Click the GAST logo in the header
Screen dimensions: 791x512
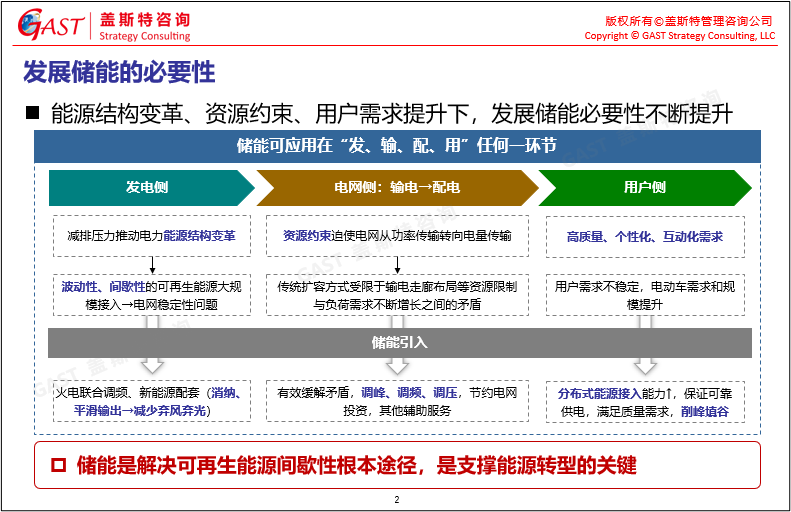[50, 27]
